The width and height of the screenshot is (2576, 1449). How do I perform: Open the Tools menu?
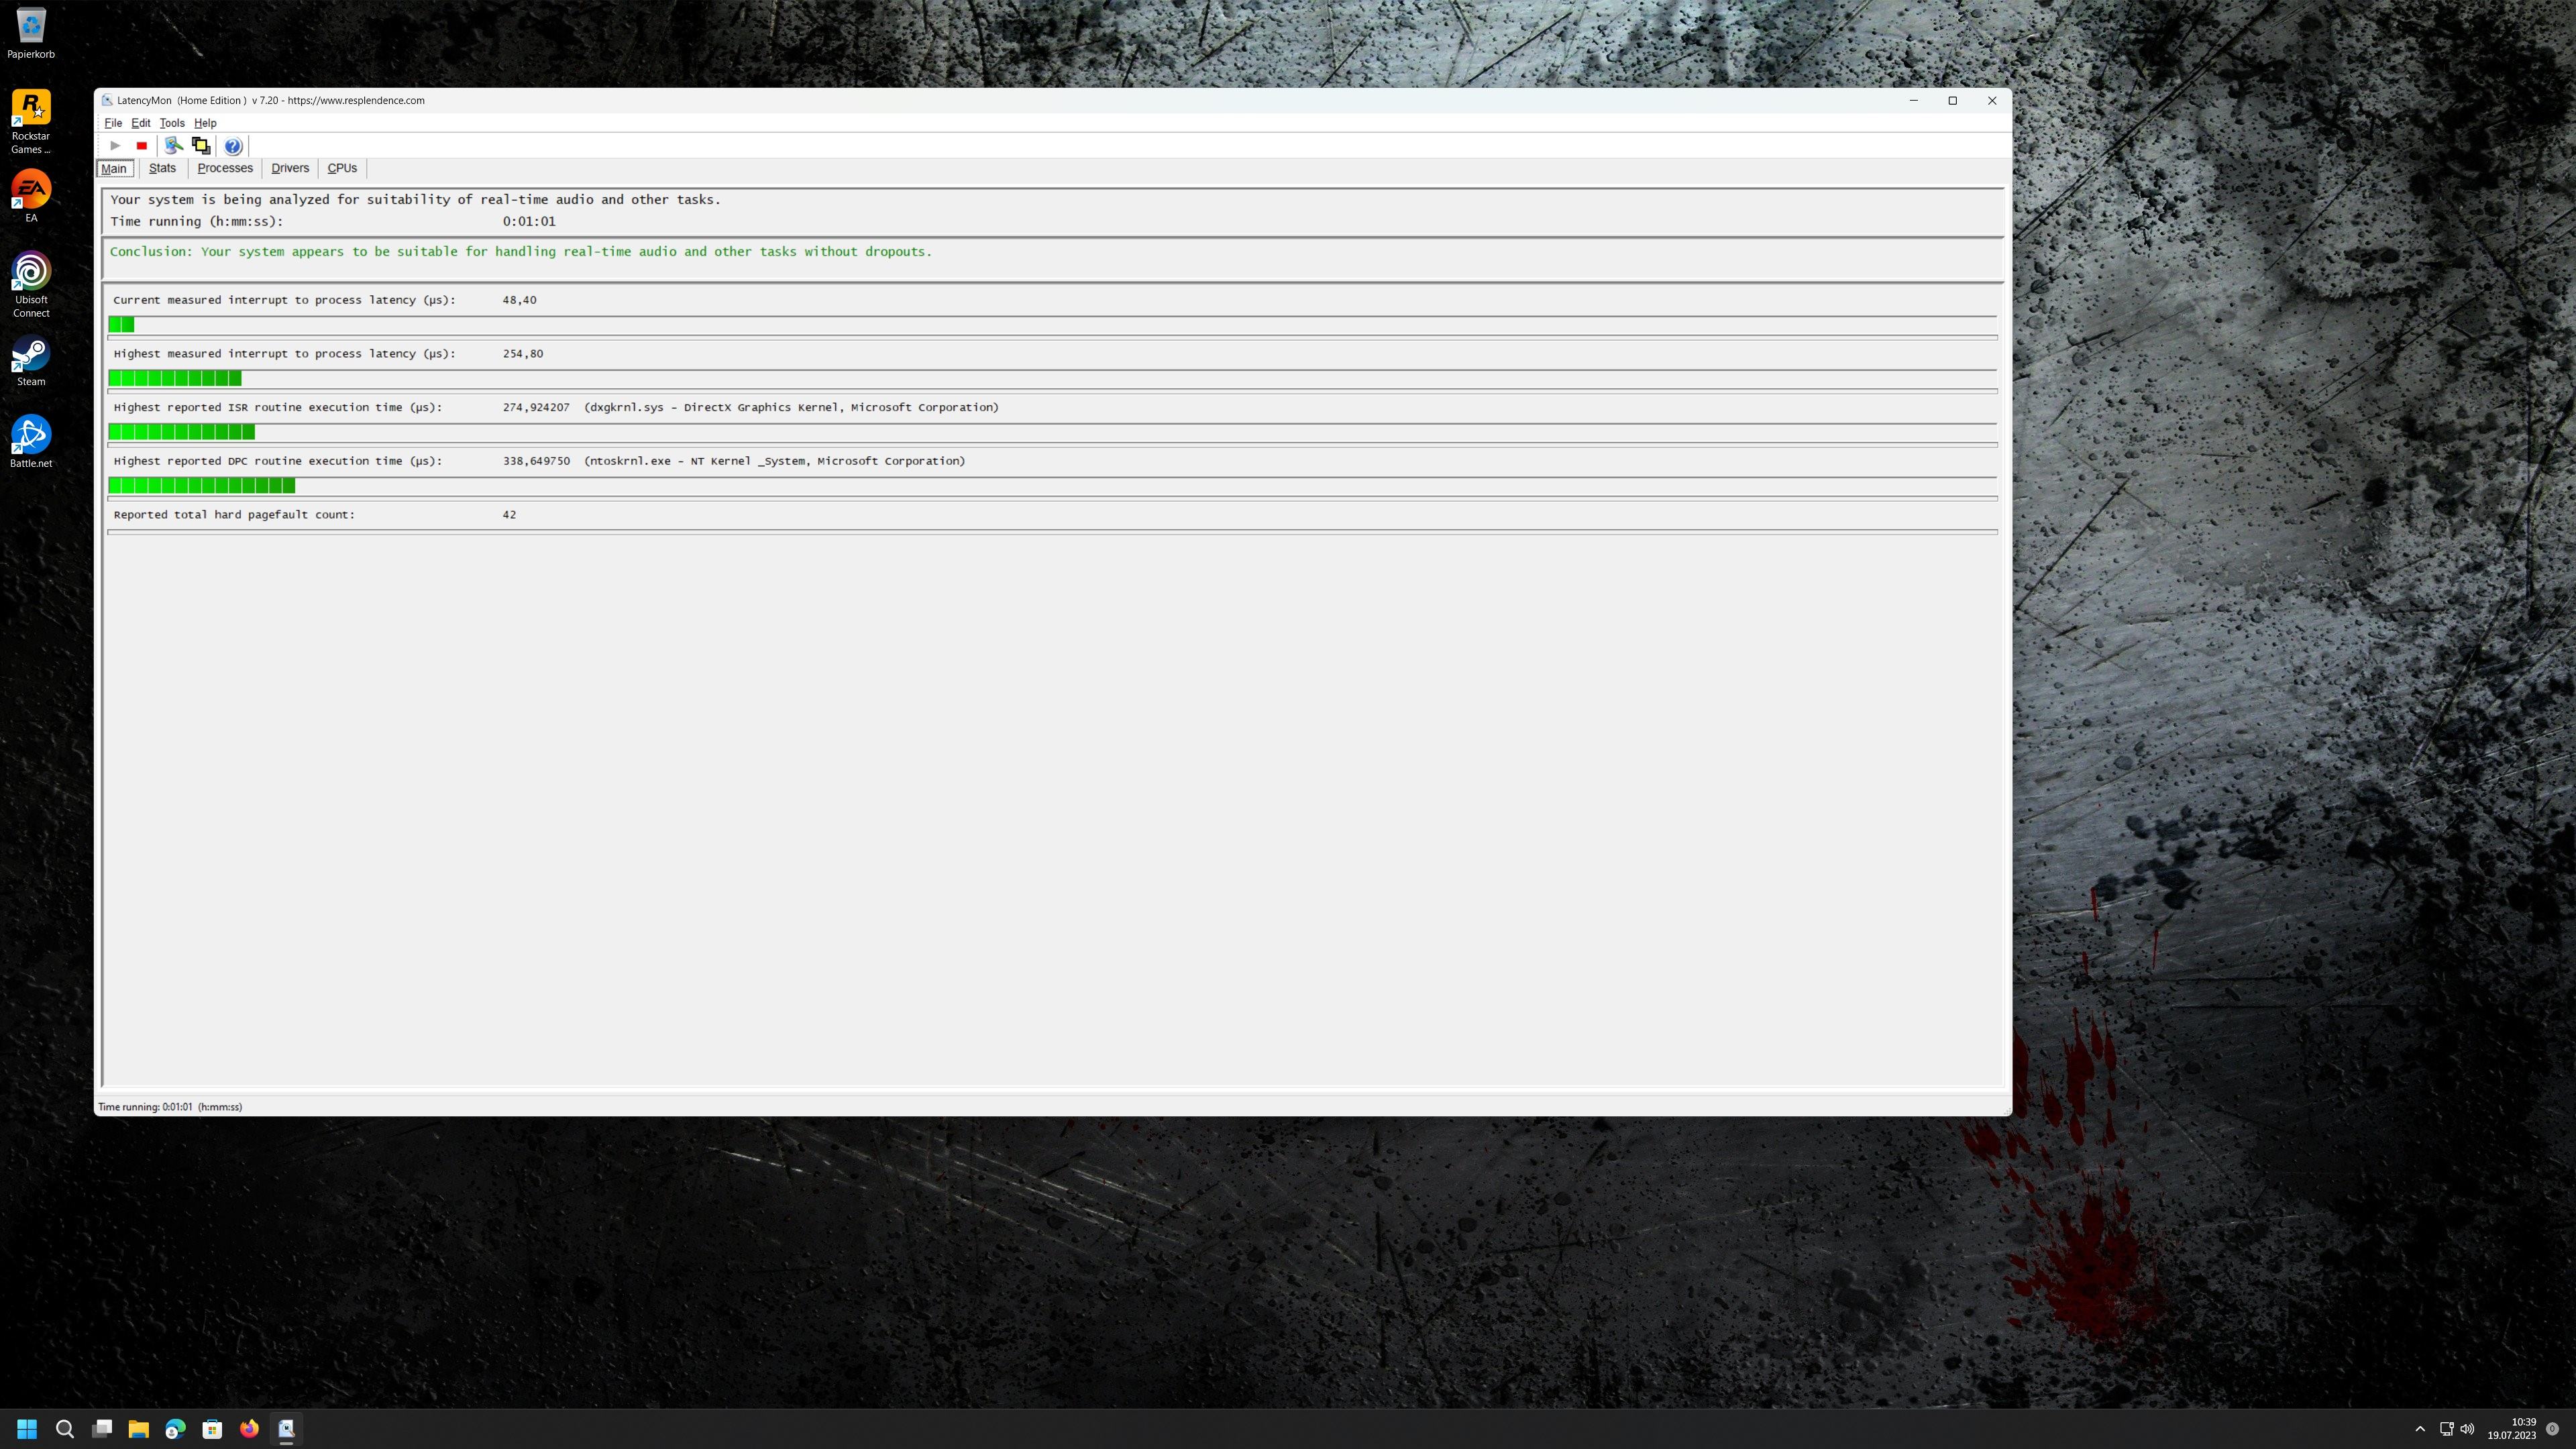tap(172, 123)
